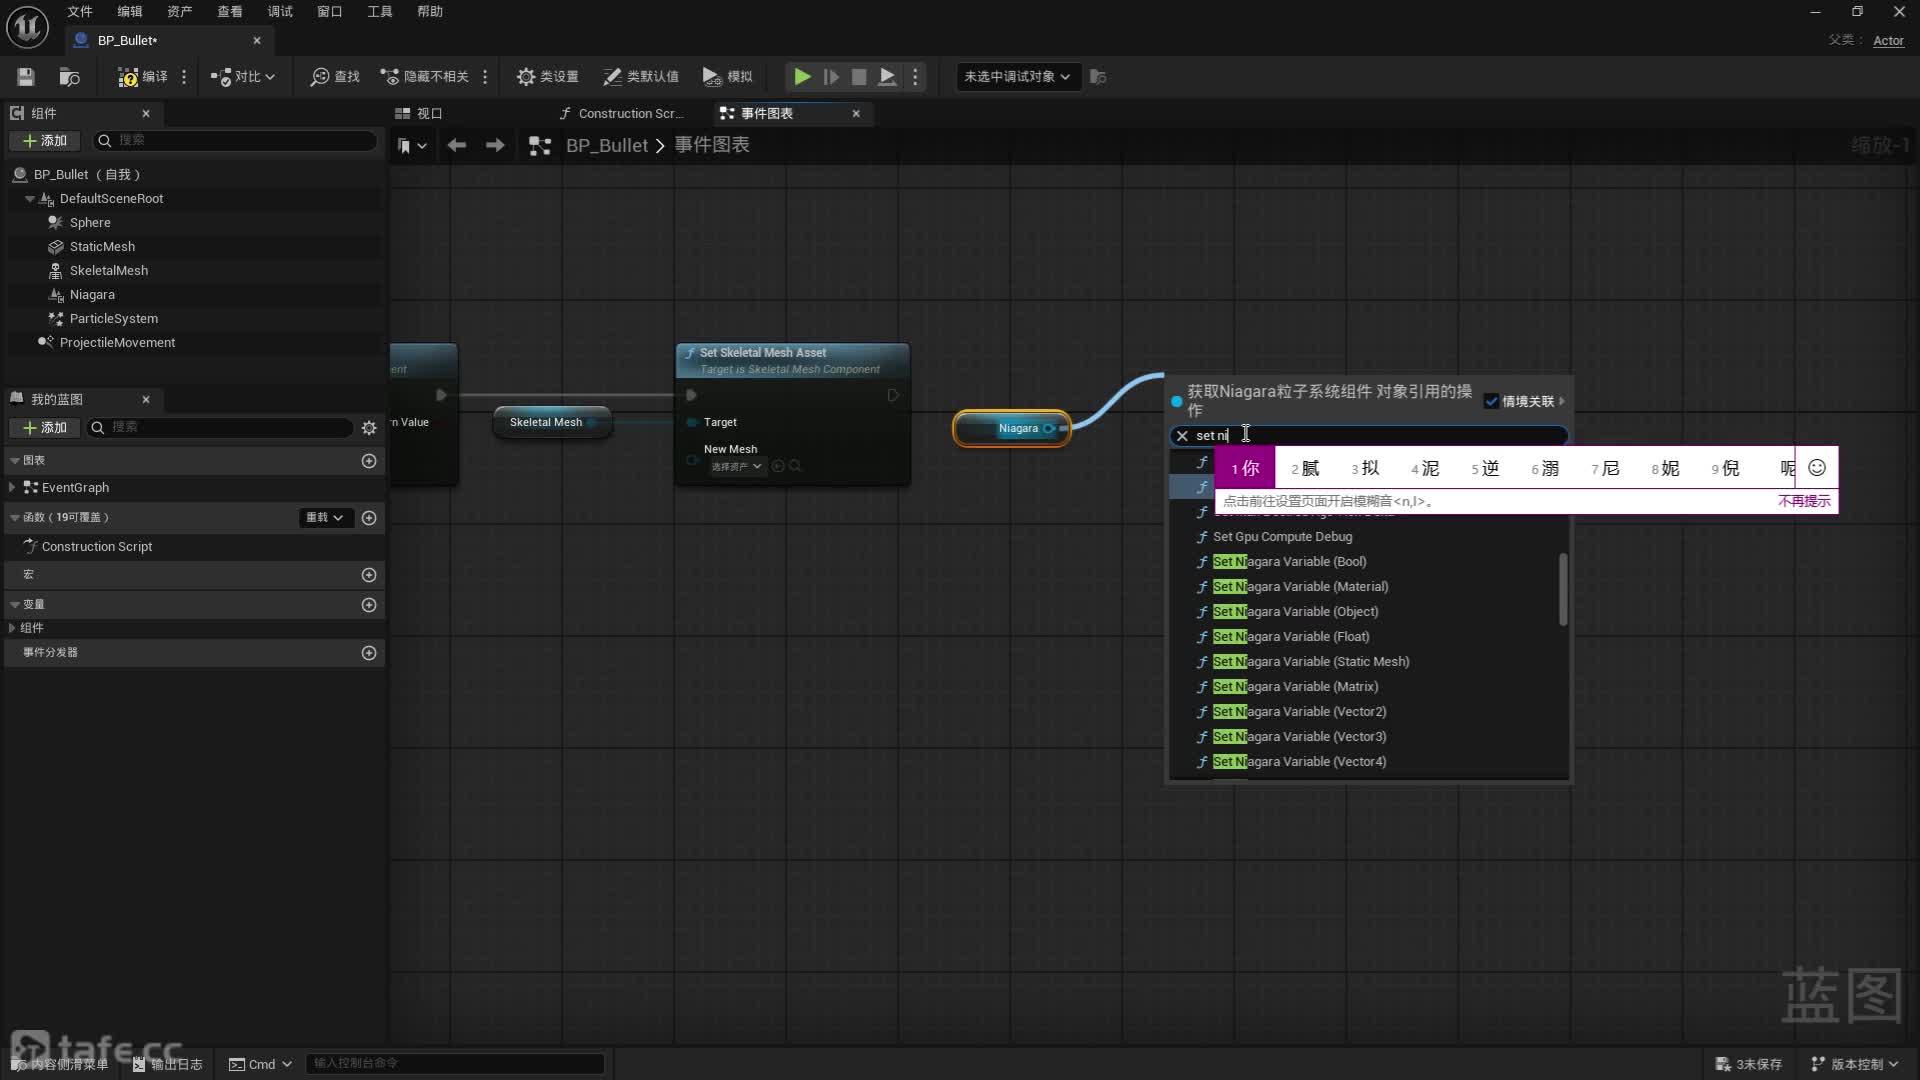This screenshot has height=1080, width=1920.
Task: Open Class Settings gear icon
Action: coord(526,77)
